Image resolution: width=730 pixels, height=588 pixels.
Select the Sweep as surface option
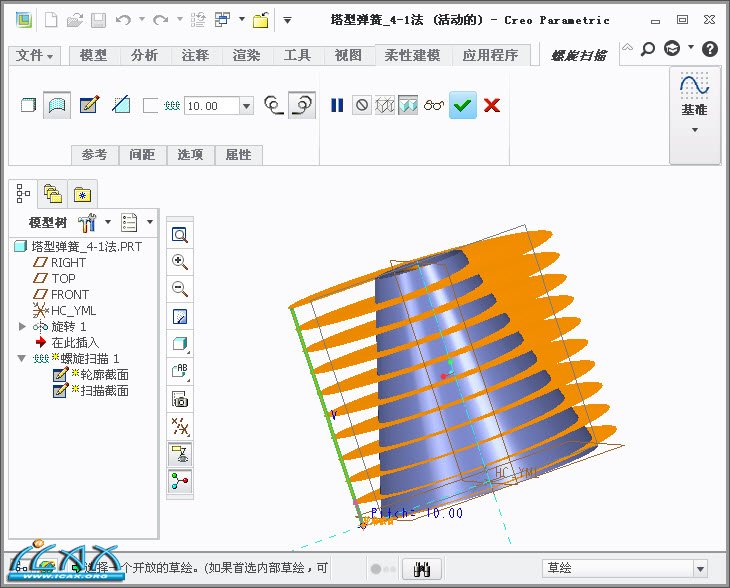coord(57,105)
